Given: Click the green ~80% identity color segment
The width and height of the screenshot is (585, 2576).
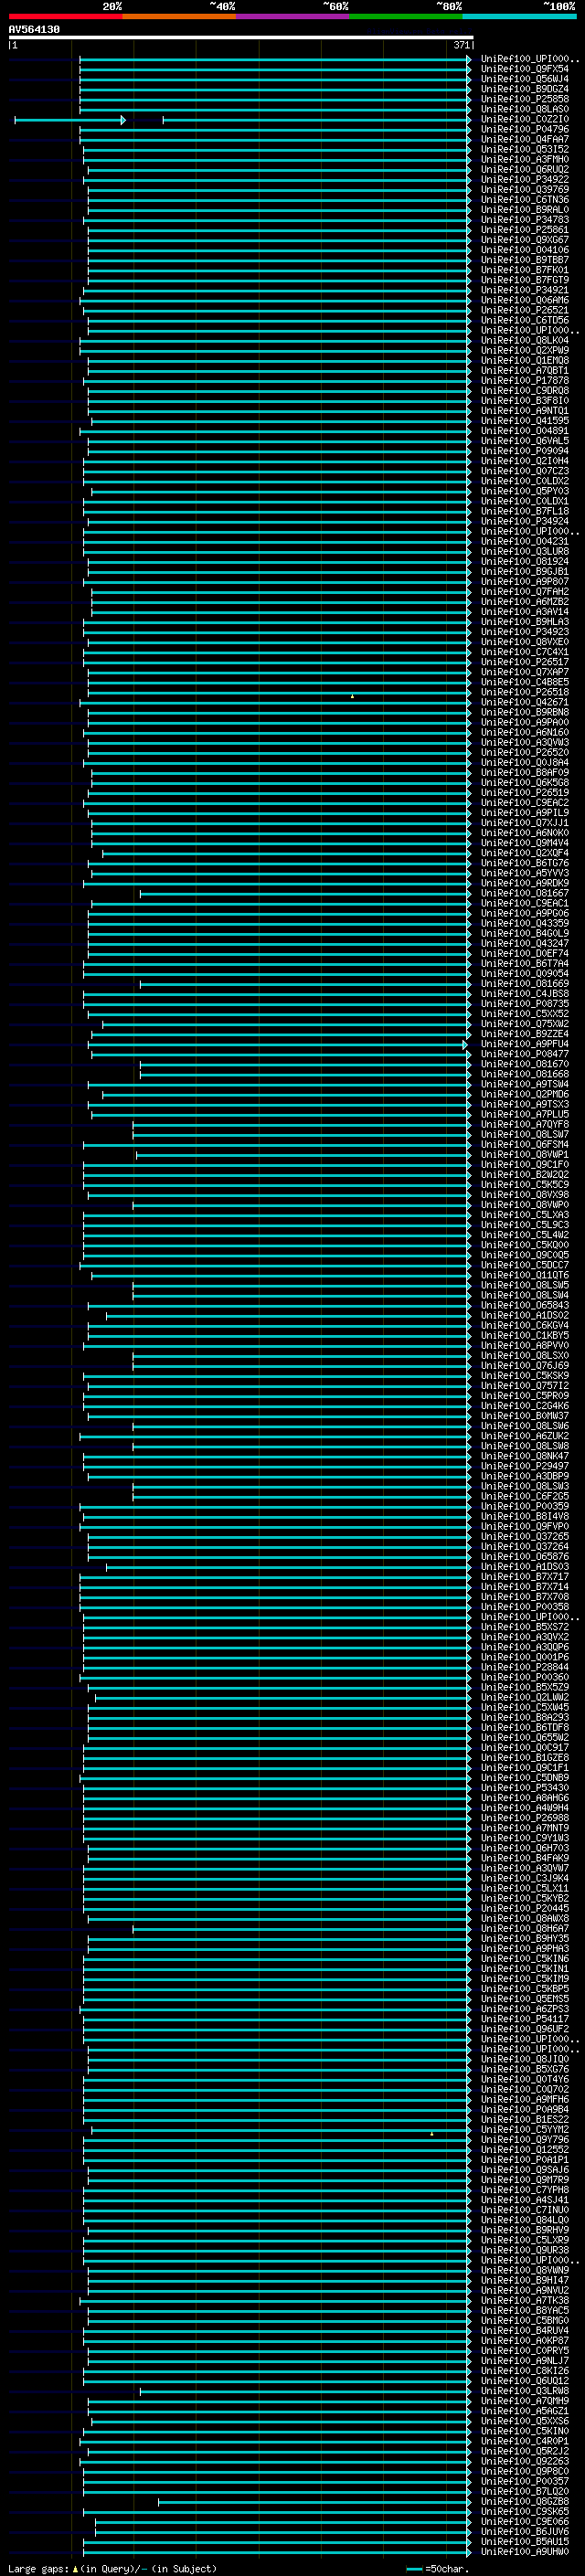Looking at the screenshot, I should (x=406, y=17).
